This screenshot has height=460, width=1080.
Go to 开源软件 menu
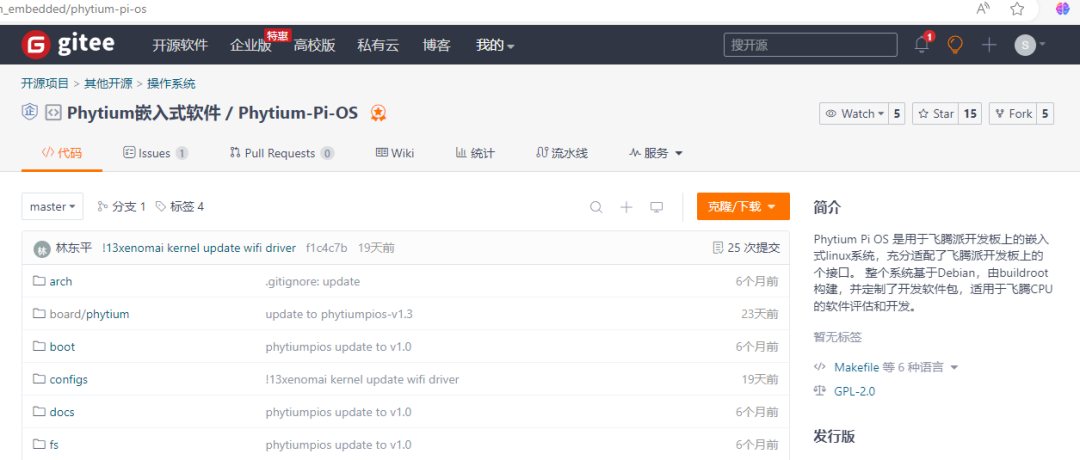[180, 45]
